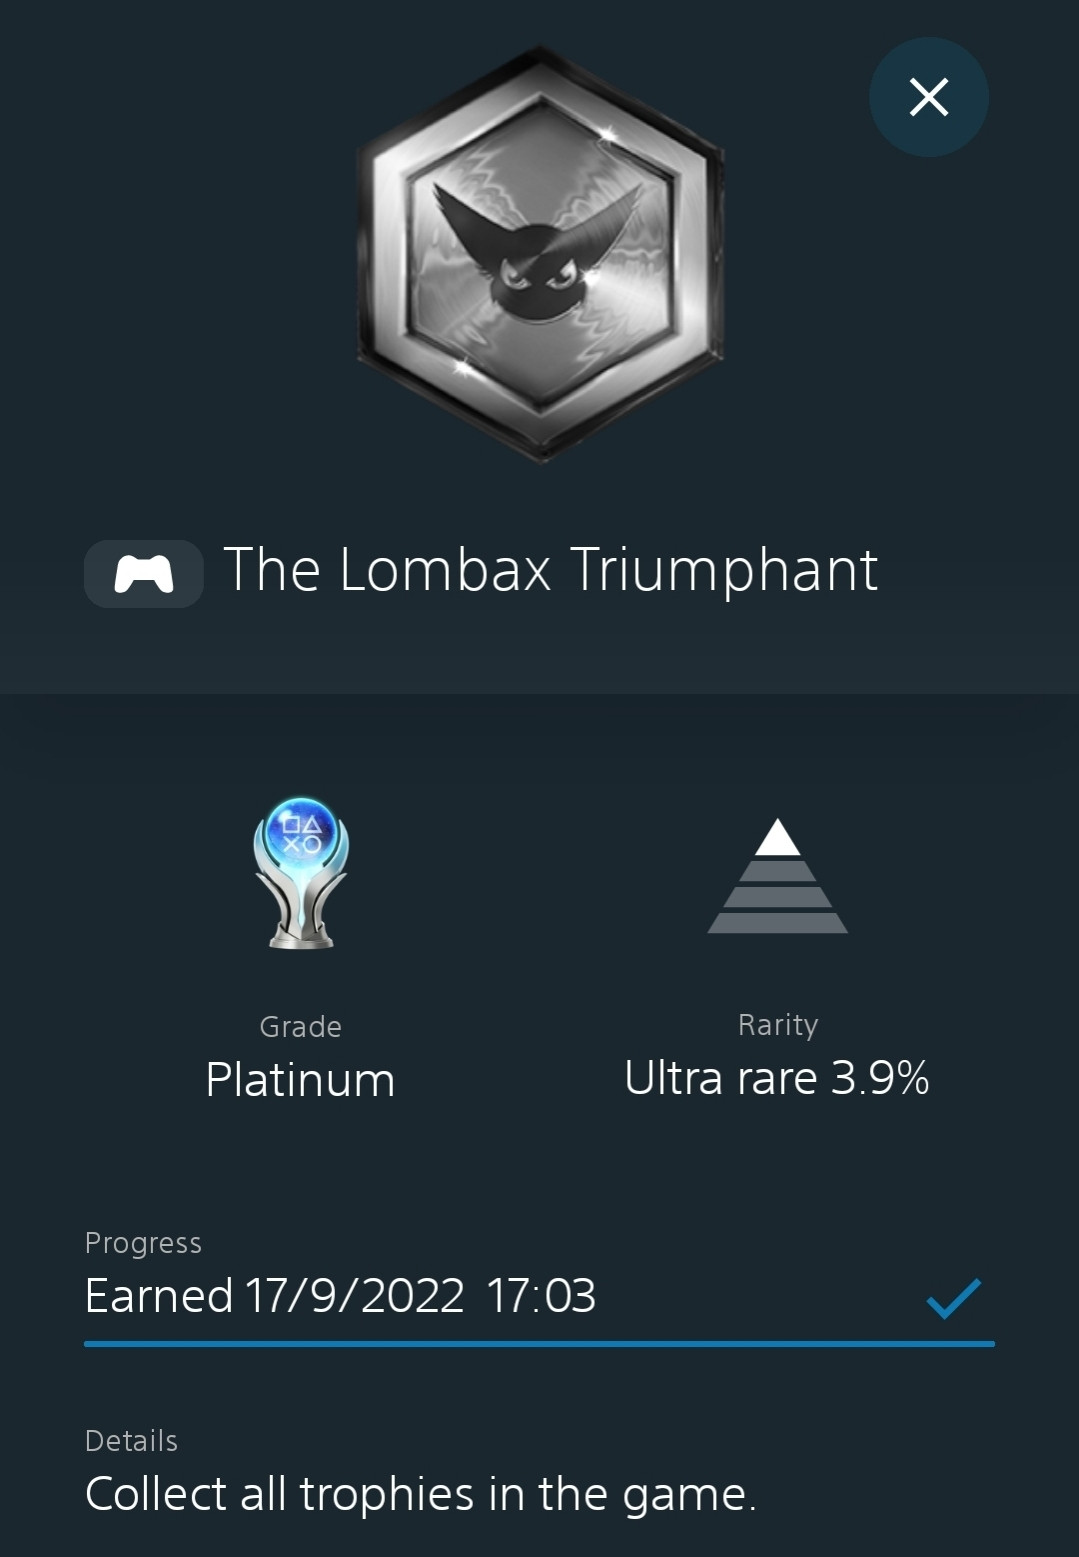Image resolution: width=1079 pixels, height=1557 pixels.
Task: Click the Earned 17/9/2022 17:03 date text
Action: click(340, 1296)
